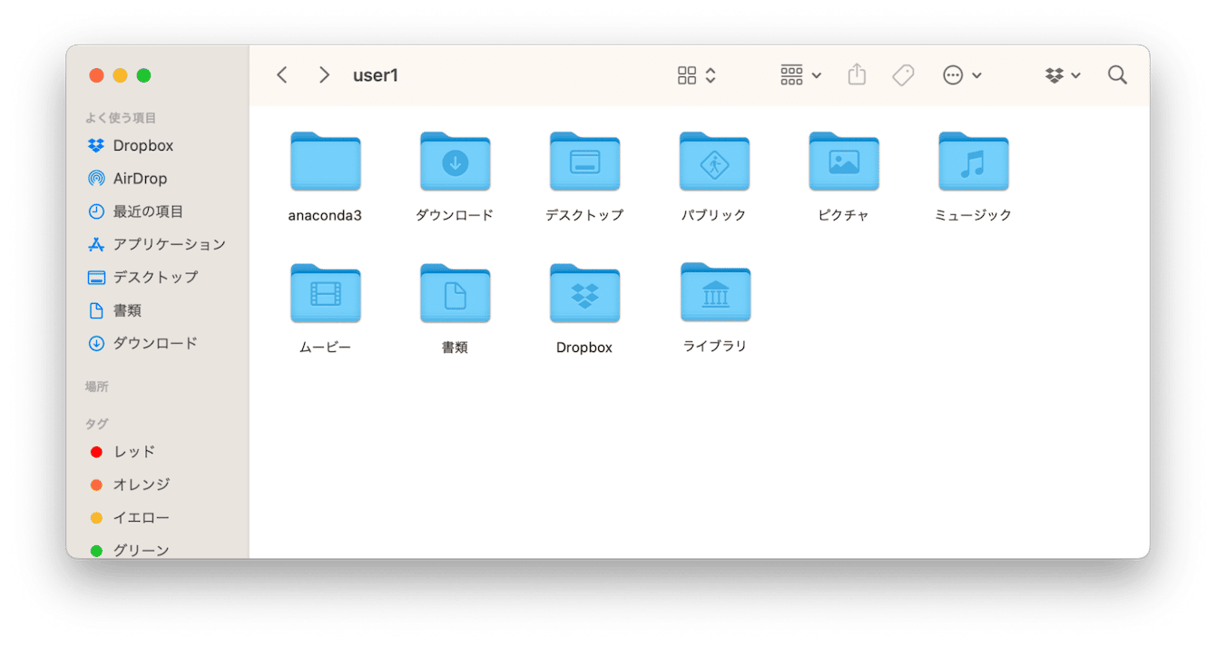Click the tag toolbar icon

pyautogui.click(x=903, y=76)
